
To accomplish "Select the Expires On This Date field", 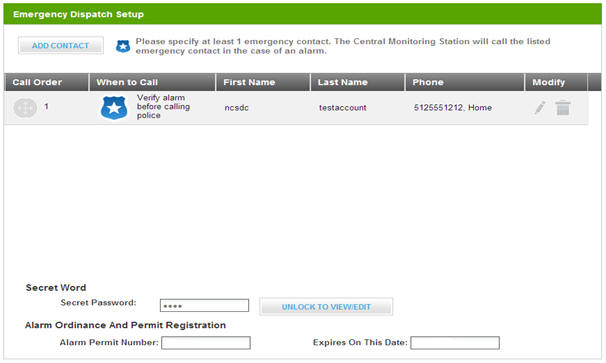I will (455, 343).
